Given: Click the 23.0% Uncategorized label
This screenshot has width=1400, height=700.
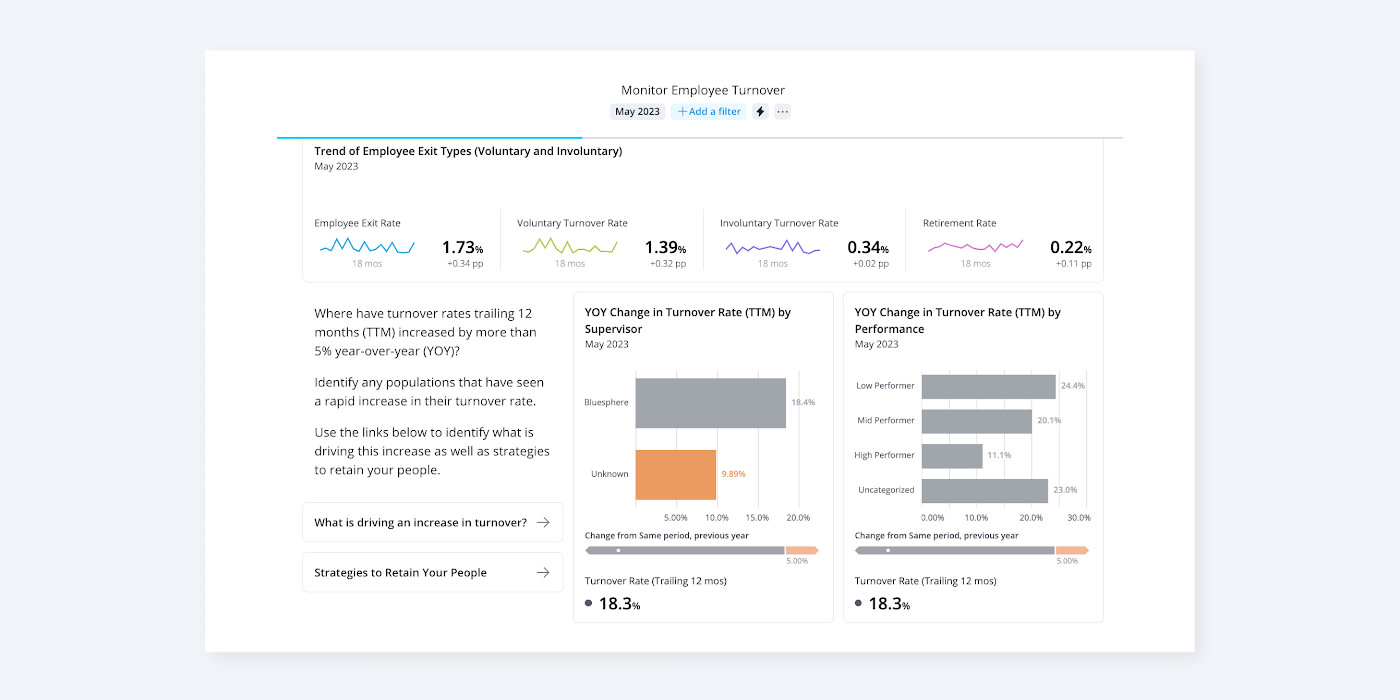Looking at the screenshot, I should coord(1065,491).
